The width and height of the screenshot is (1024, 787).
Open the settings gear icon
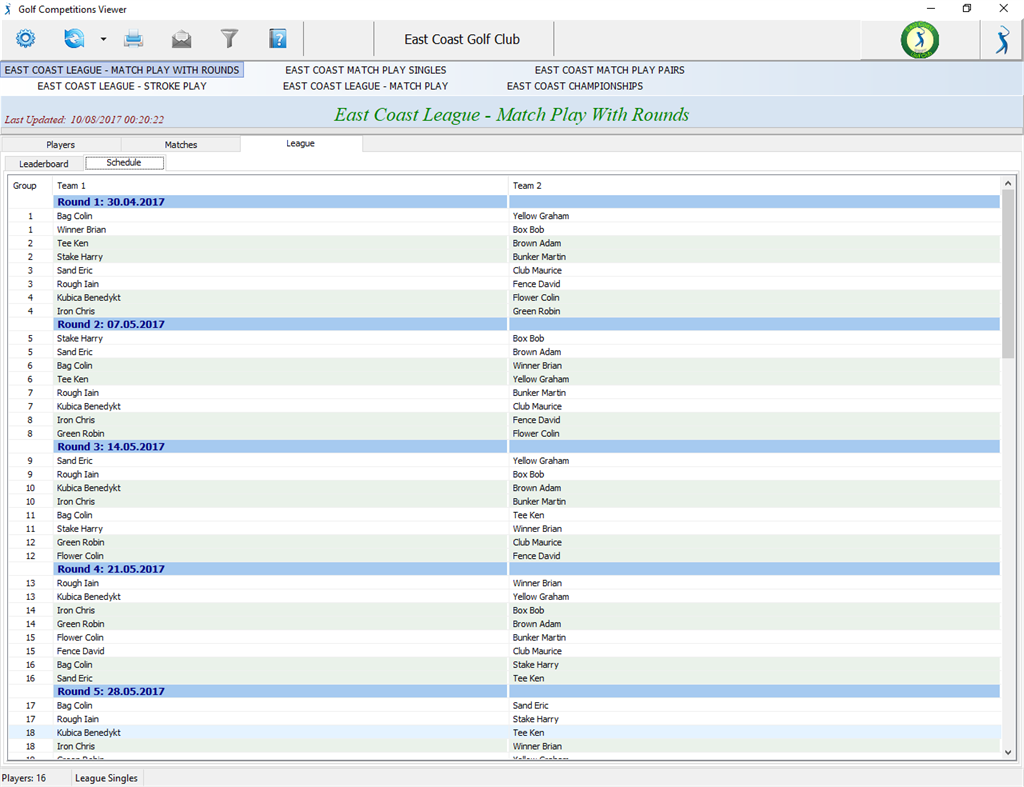25,39
